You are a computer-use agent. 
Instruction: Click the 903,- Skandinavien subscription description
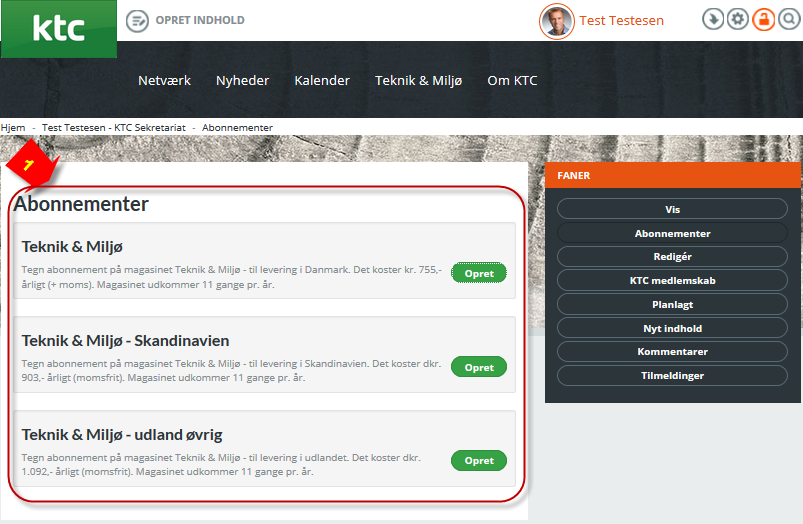click(x=231, y=370)
